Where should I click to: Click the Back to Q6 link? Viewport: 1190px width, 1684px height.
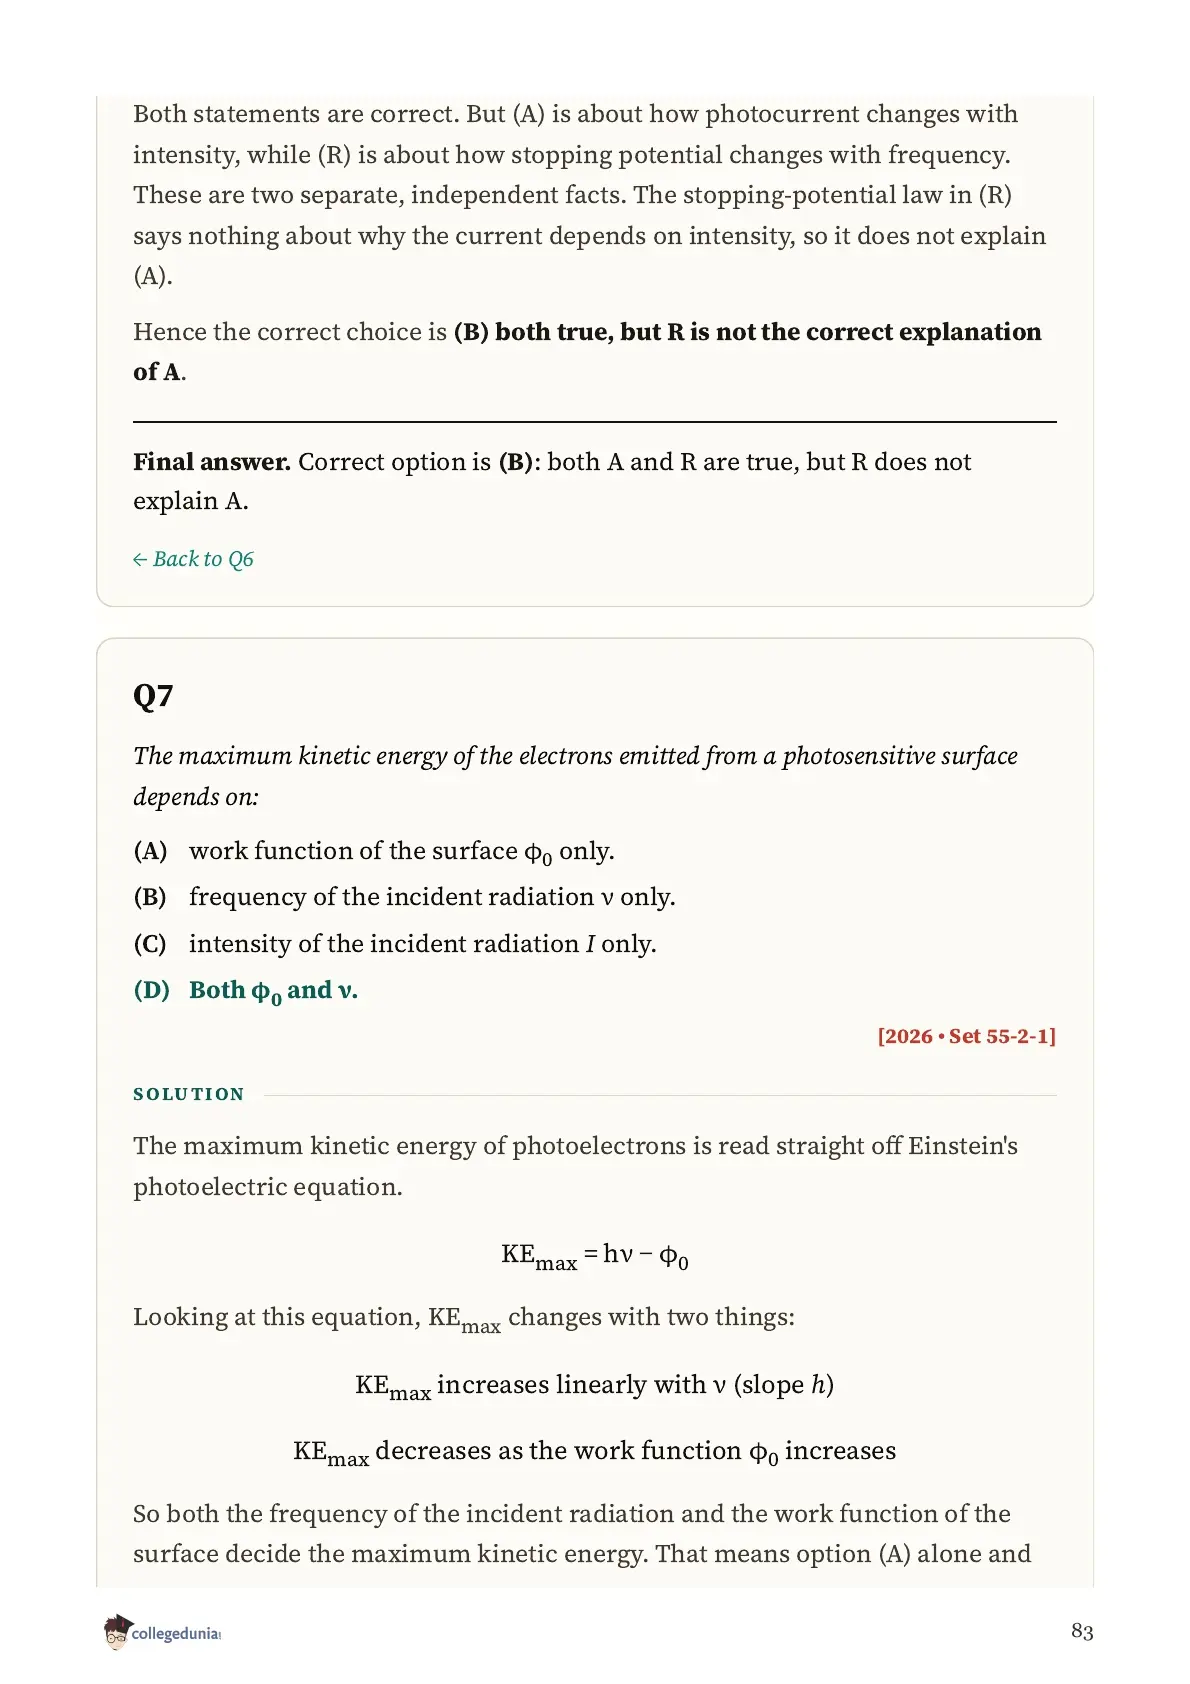[193, 559]
